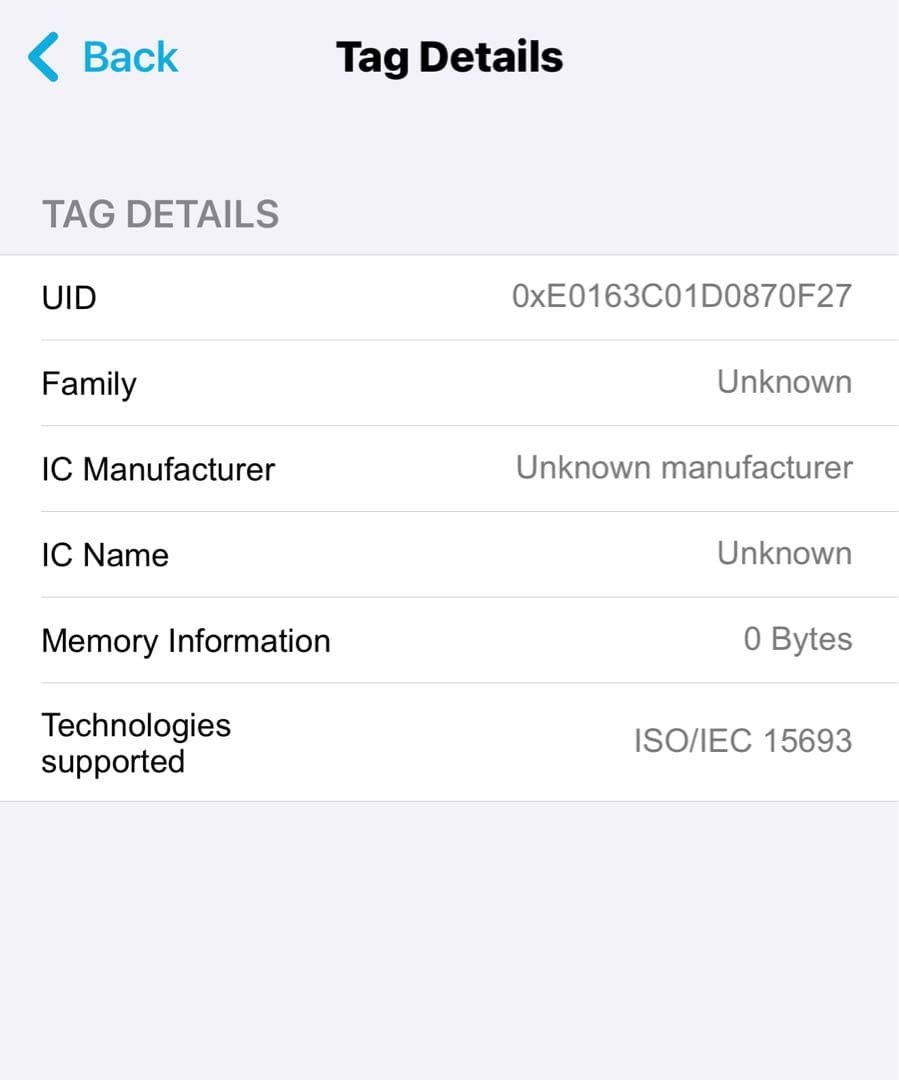
Task: Click the "Unknown" value in the Family row
Action: [784, 382]
